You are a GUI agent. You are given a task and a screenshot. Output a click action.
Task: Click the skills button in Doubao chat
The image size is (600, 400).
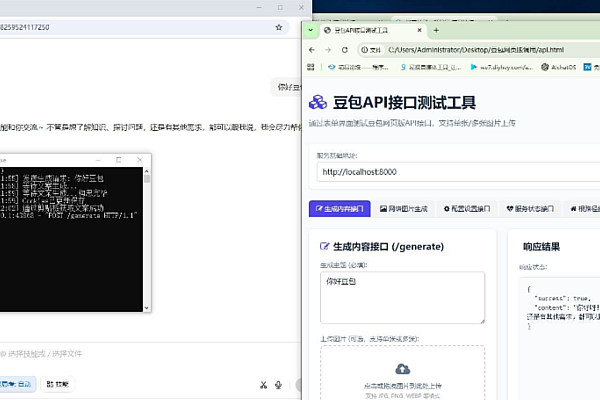[x=57, y=384]
